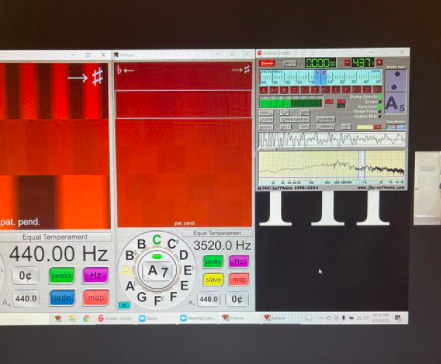Screen dimensions: 441x364
Task: Click purple Hz button in 3520.0 Hz window
Action: (x=239, y=261)
